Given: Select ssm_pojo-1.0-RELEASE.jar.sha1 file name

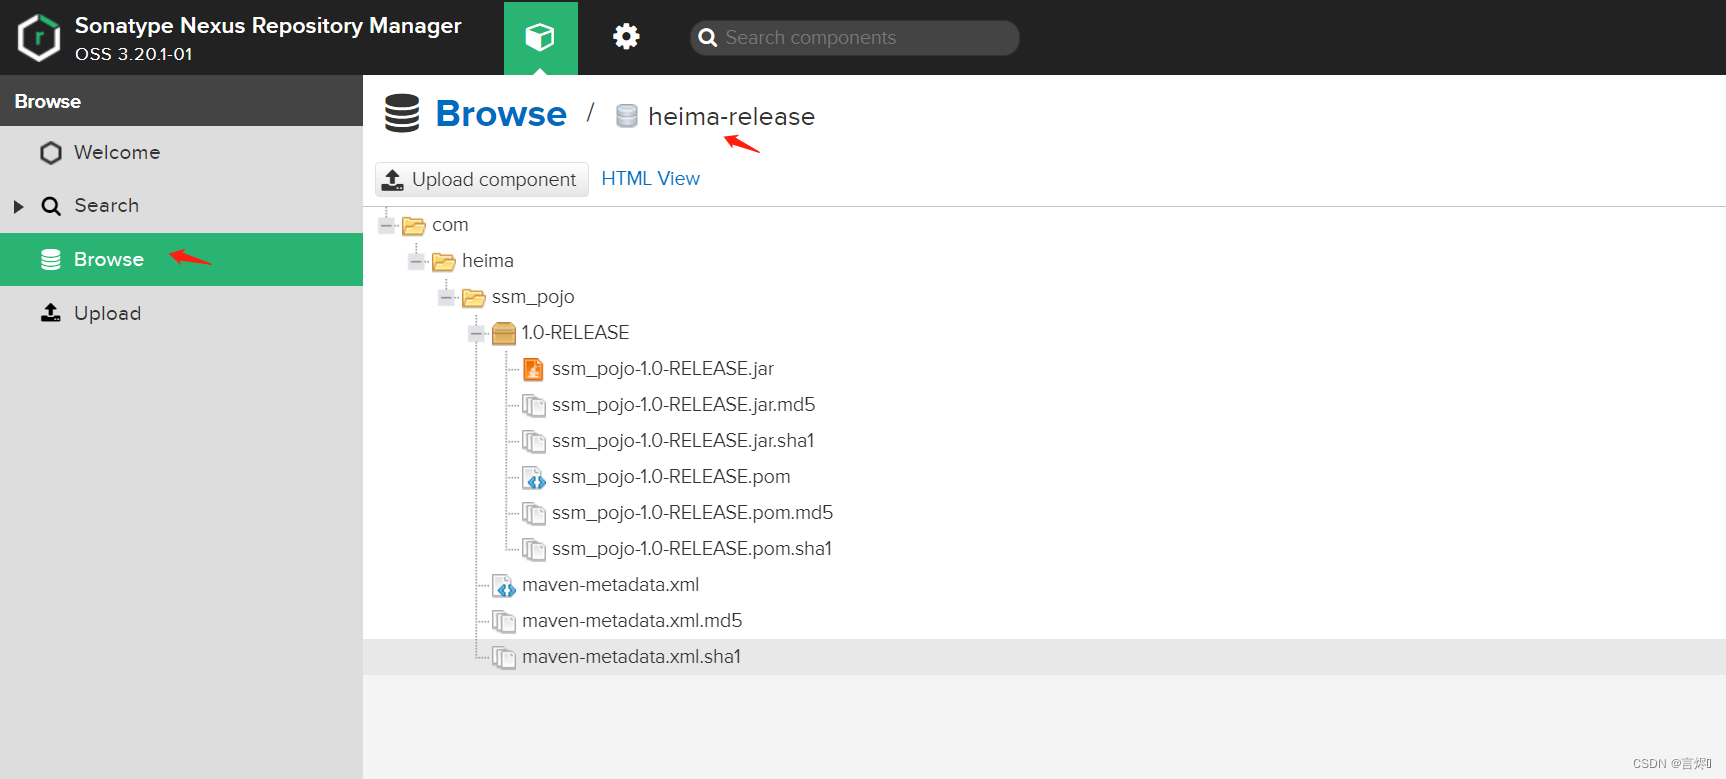Looking at the screenshot, I should [683, 441].
